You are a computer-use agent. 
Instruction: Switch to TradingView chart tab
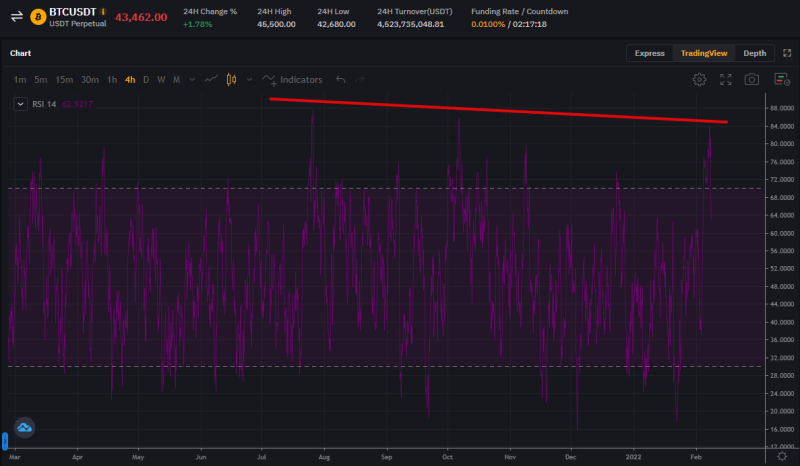click(704, 53)
